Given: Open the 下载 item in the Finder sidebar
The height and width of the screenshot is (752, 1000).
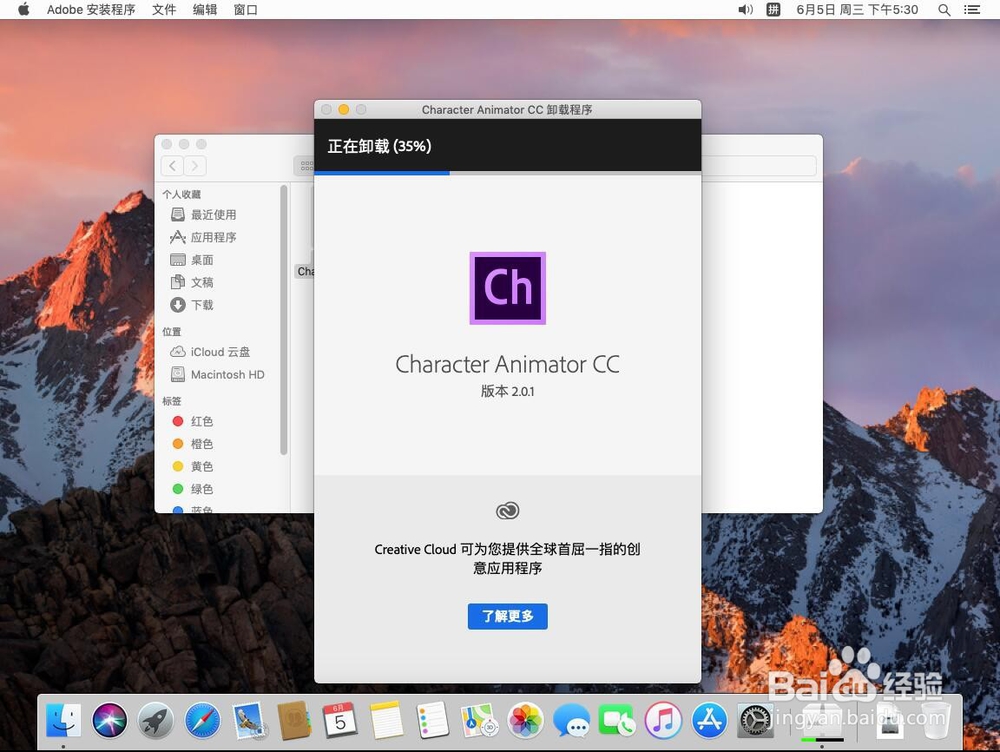Looking at the screenshot, I should (x=200, y=304).
